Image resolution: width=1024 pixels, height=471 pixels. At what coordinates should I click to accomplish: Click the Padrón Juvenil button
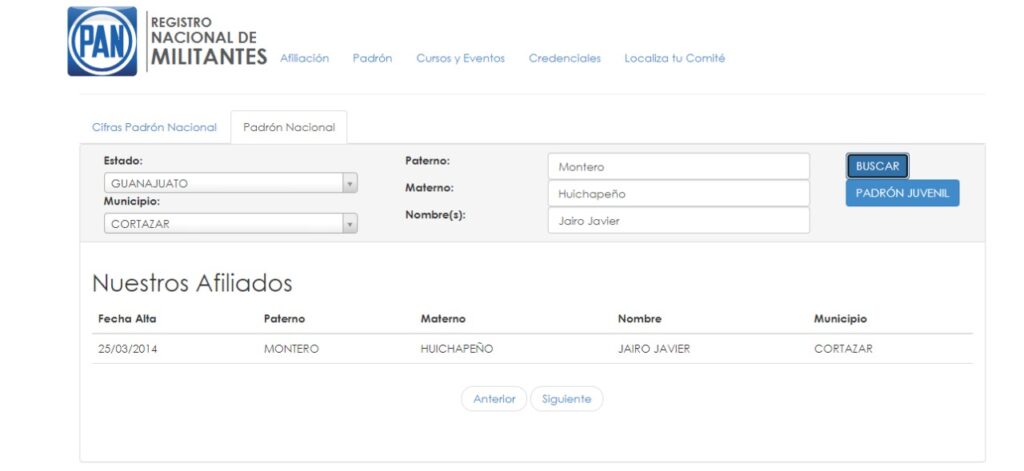pyautogui.click(x=902, y=193)
